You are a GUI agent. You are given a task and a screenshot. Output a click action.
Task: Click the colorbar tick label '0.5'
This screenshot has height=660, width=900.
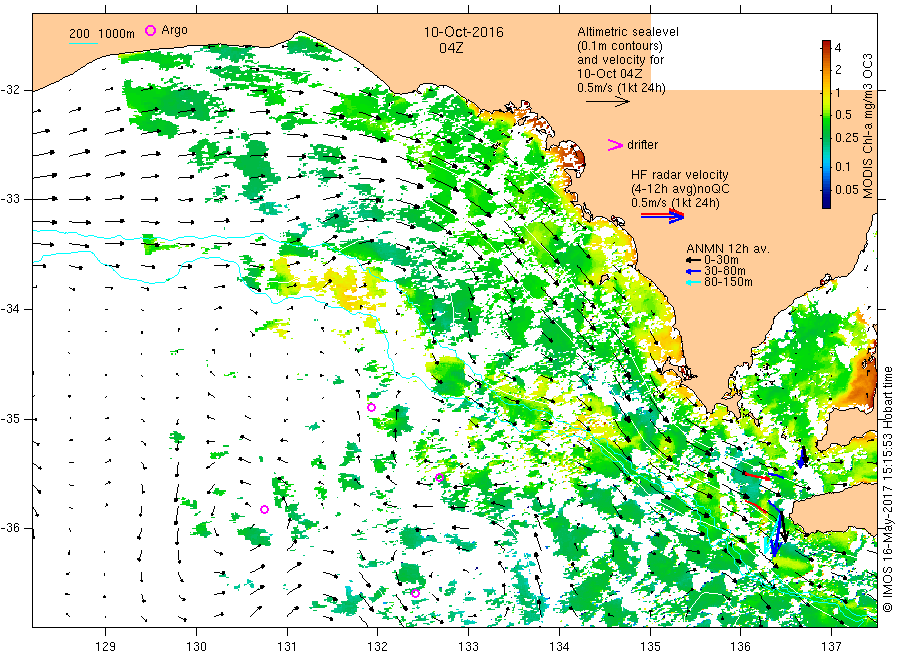pyautogui.click(x=843, y=115)
